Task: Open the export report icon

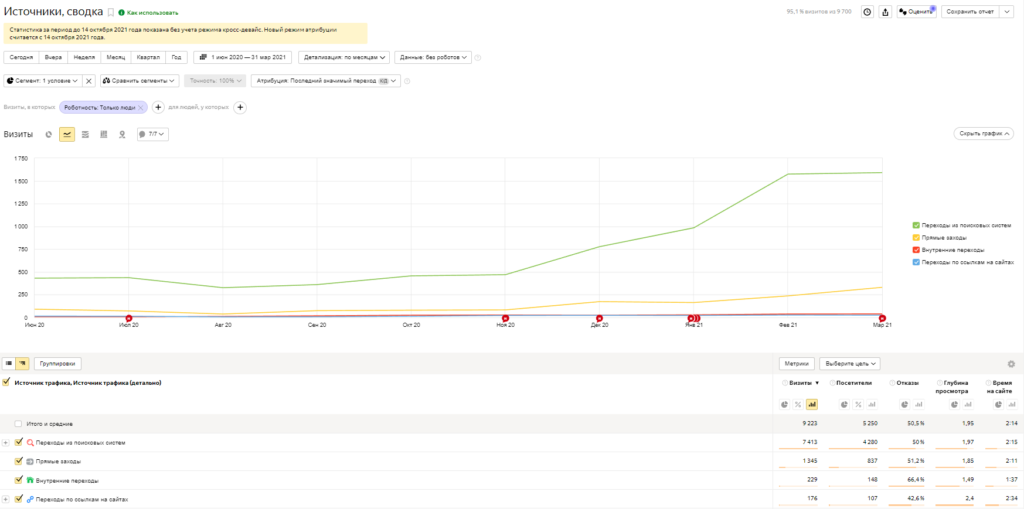Action: [886, 12]
